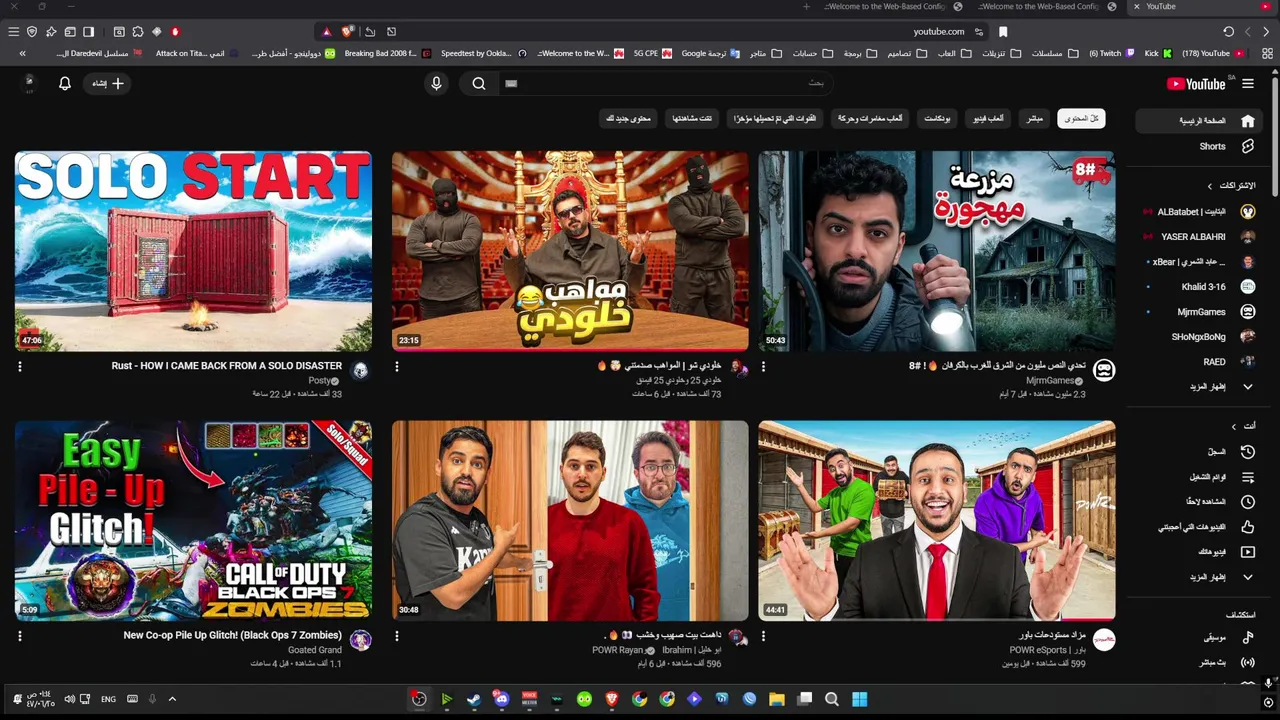The width and height of the screenshot is (1280, 720).
Task: Open the notifications bell
Action: pyautogui.click(x=65, y=84)
